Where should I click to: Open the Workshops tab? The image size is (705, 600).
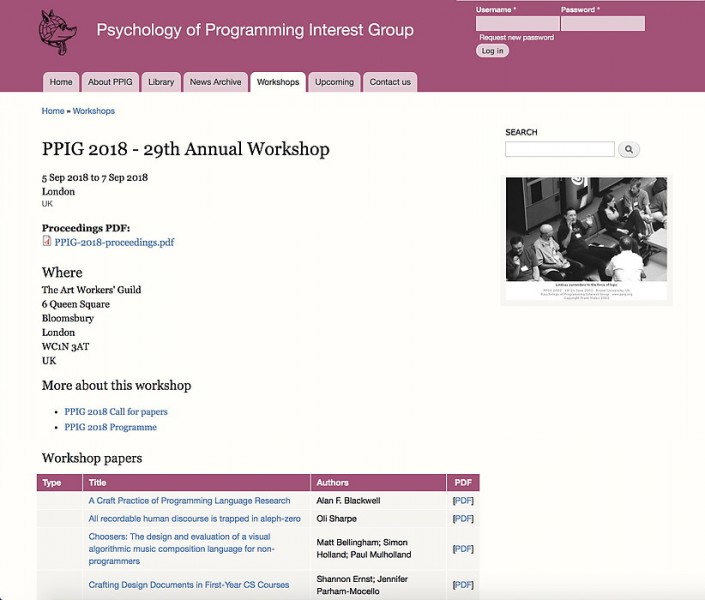(x=277, y=82)
